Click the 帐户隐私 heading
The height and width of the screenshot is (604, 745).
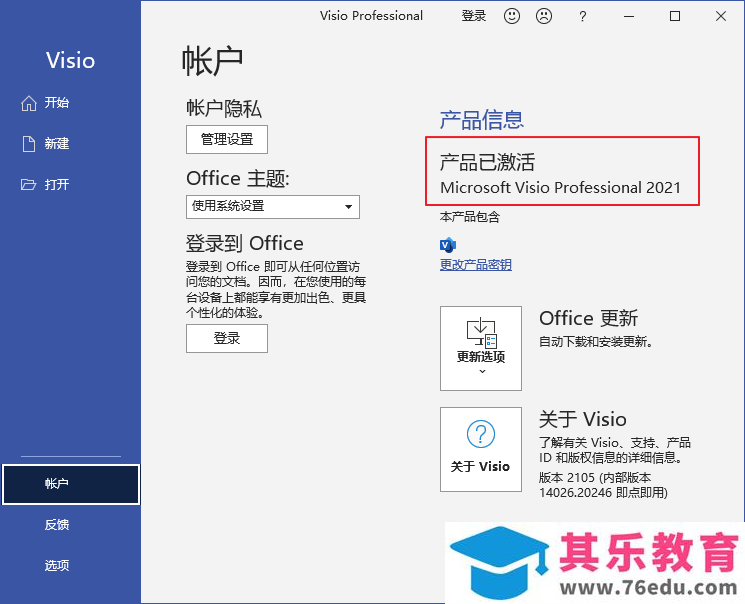tap(223, 108)
